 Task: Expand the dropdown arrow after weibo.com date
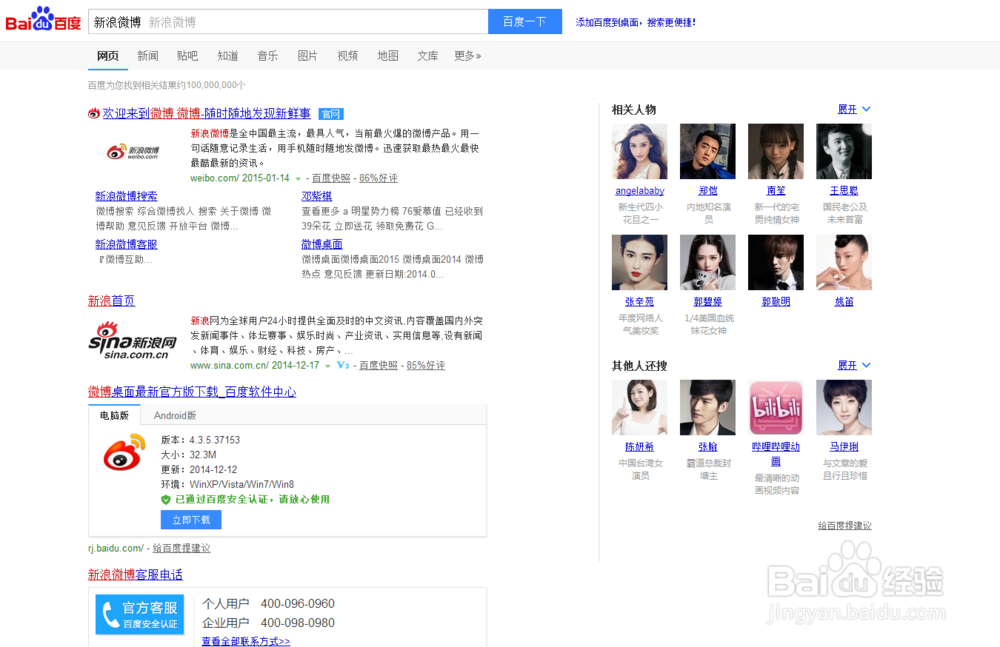point(298,179)
